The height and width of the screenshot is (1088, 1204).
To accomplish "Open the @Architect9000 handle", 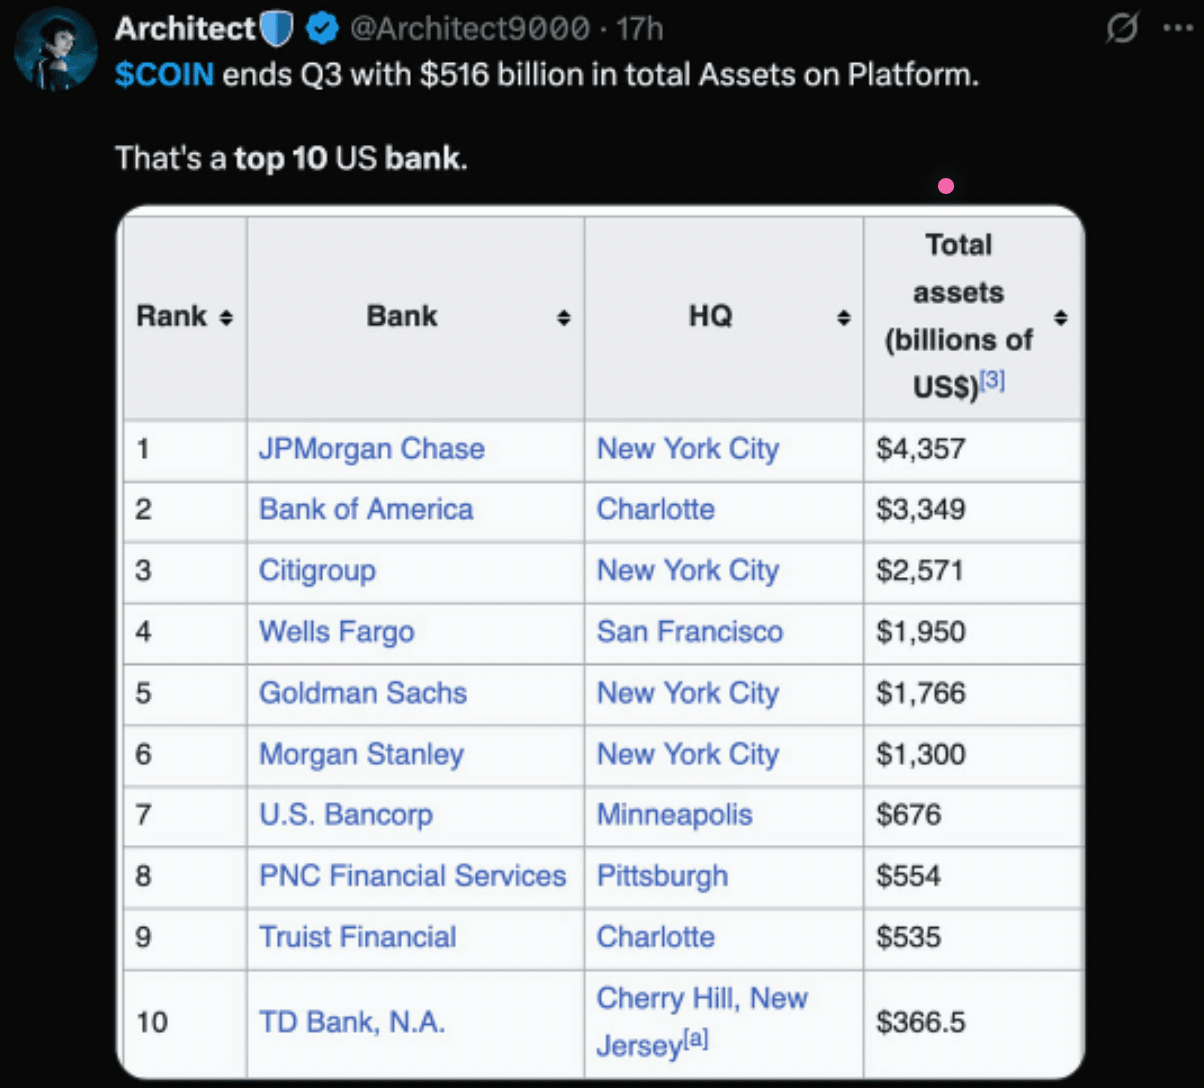I will pos(469,30).
